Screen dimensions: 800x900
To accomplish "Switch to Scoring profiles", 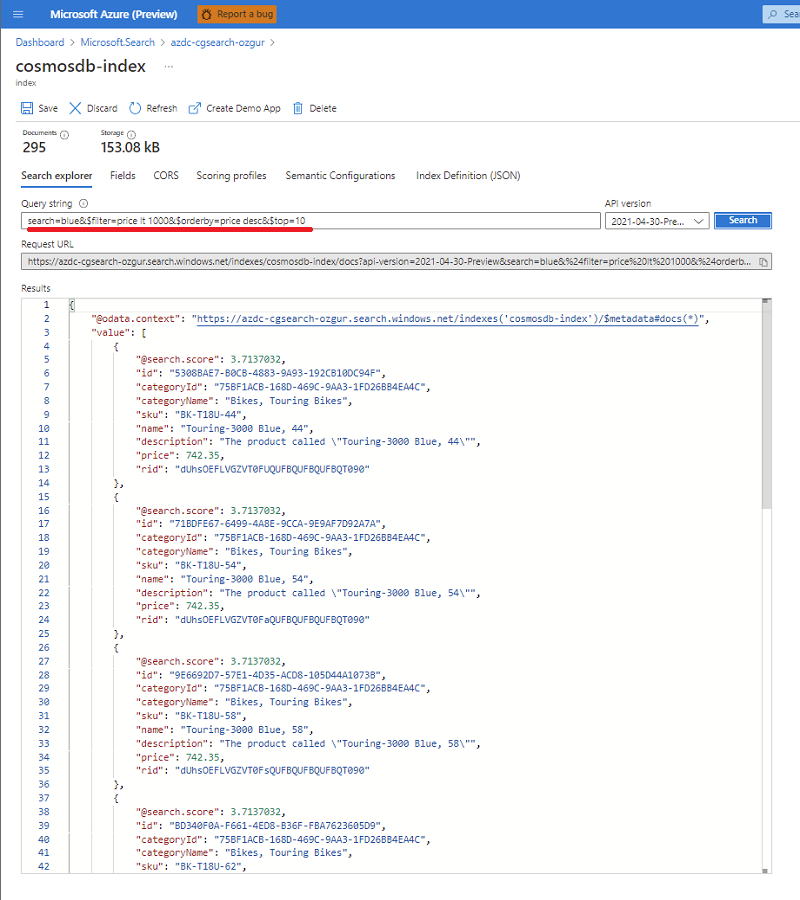I will point(231,175).
